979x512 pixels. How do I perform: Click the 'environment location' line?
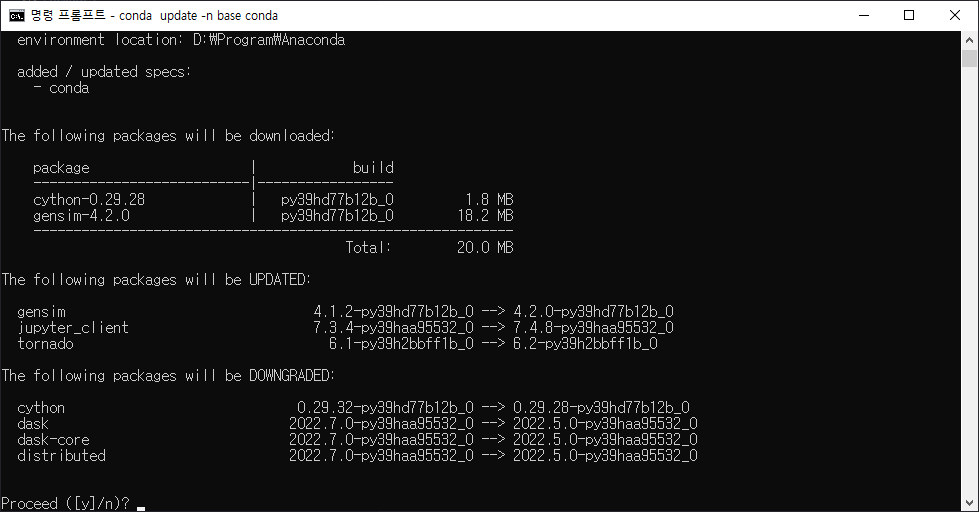pos(181,40)
